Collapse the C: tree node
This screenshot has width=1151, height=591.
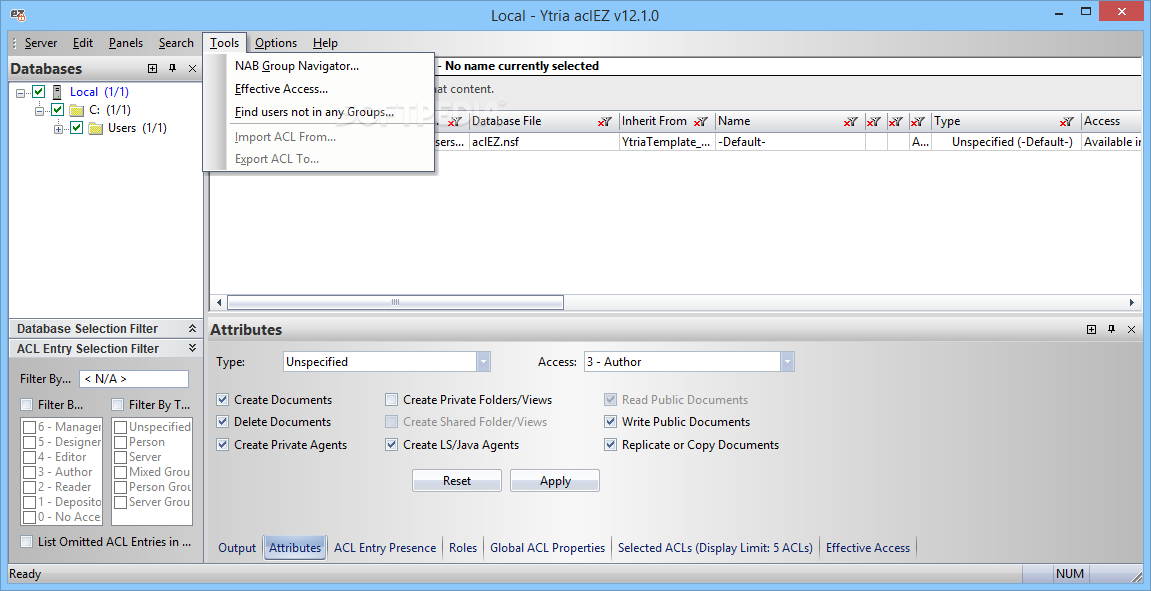click(40, 111)
